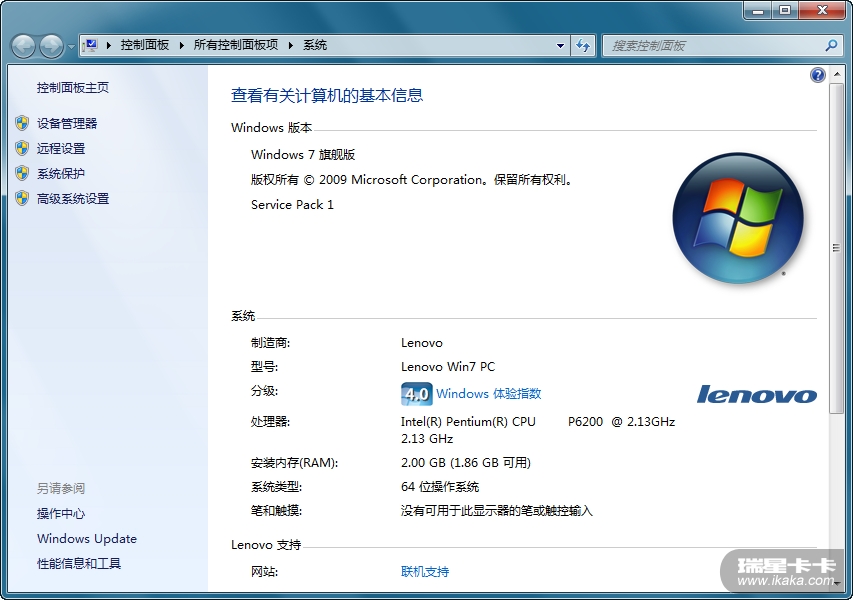The height and width of the screenshot is (600, 853).
Task: Click the shield icon beside 高级系统设置
Action: click(x=22, y=199)
